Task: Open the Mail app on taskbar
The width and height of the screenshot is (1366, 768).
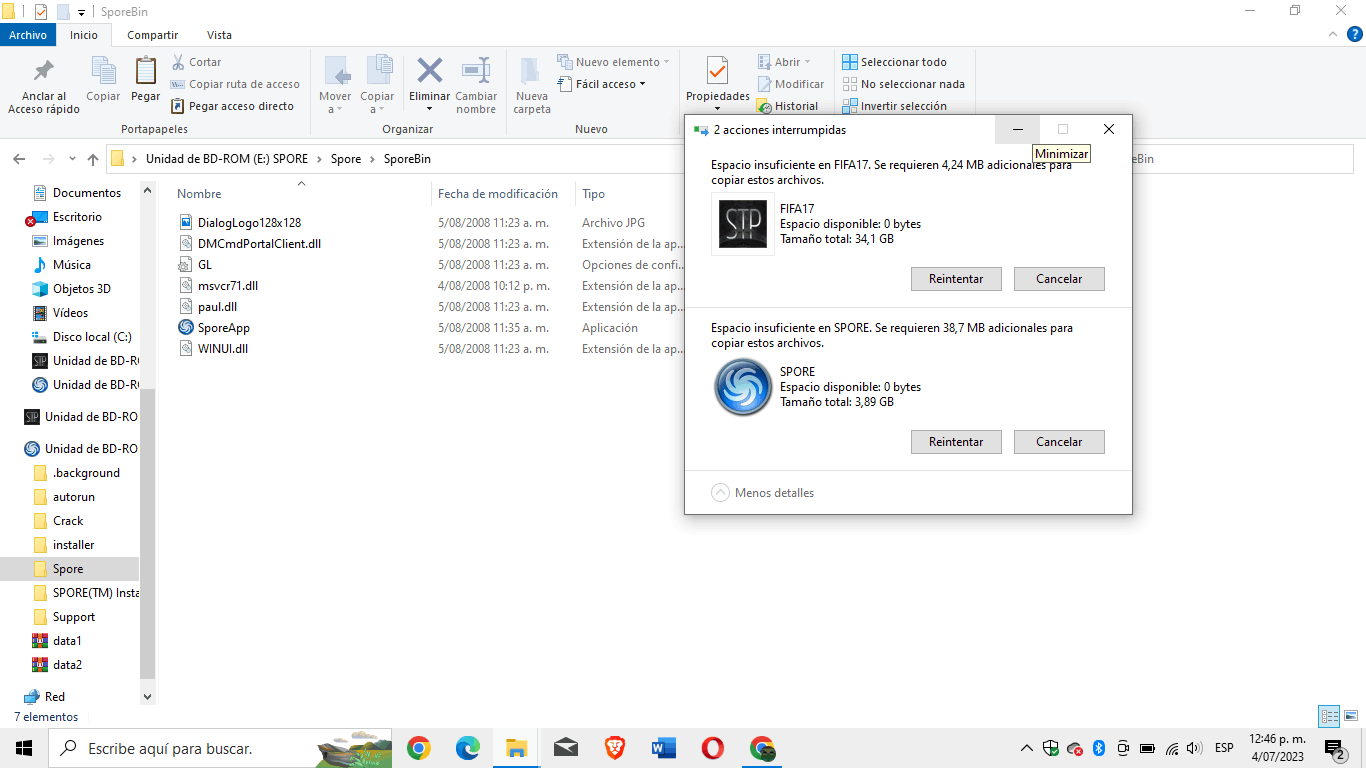Action: 566,748
